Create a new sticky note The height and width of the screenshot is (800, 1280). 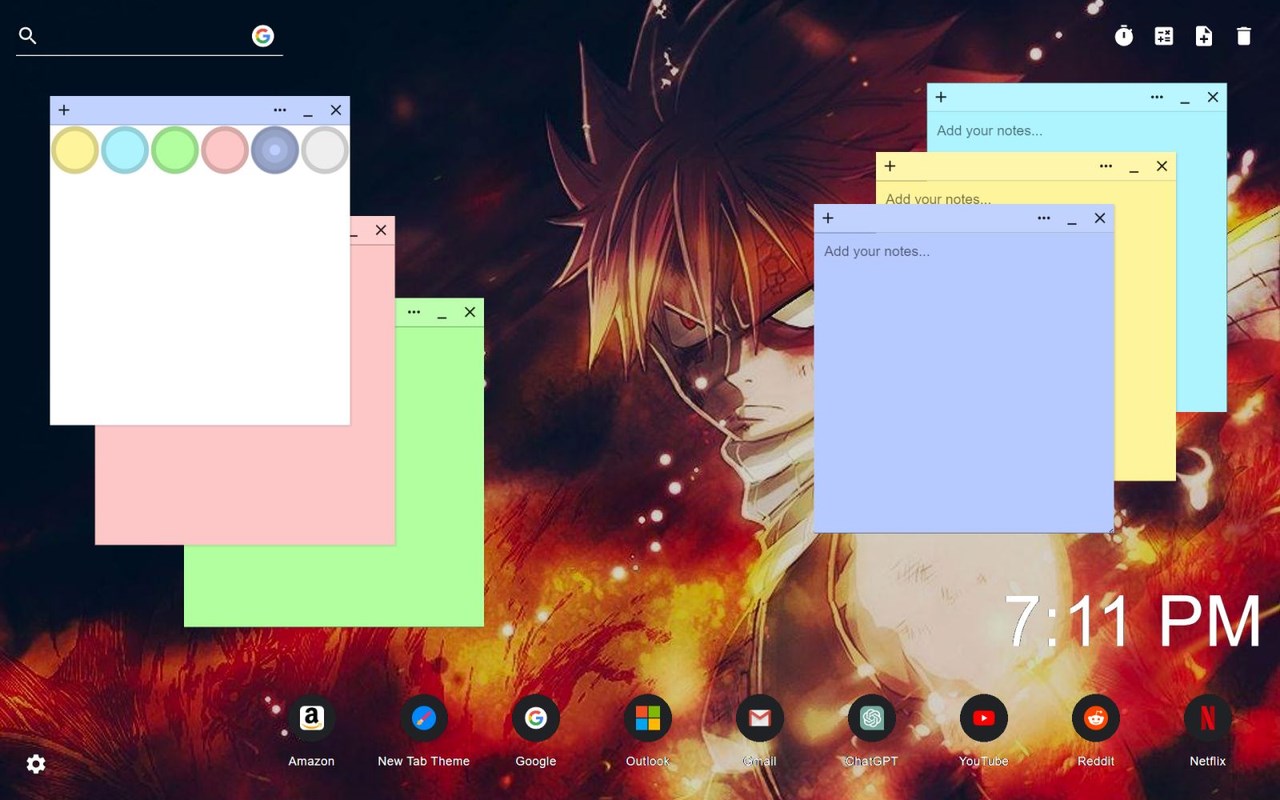click(1204, 36)
